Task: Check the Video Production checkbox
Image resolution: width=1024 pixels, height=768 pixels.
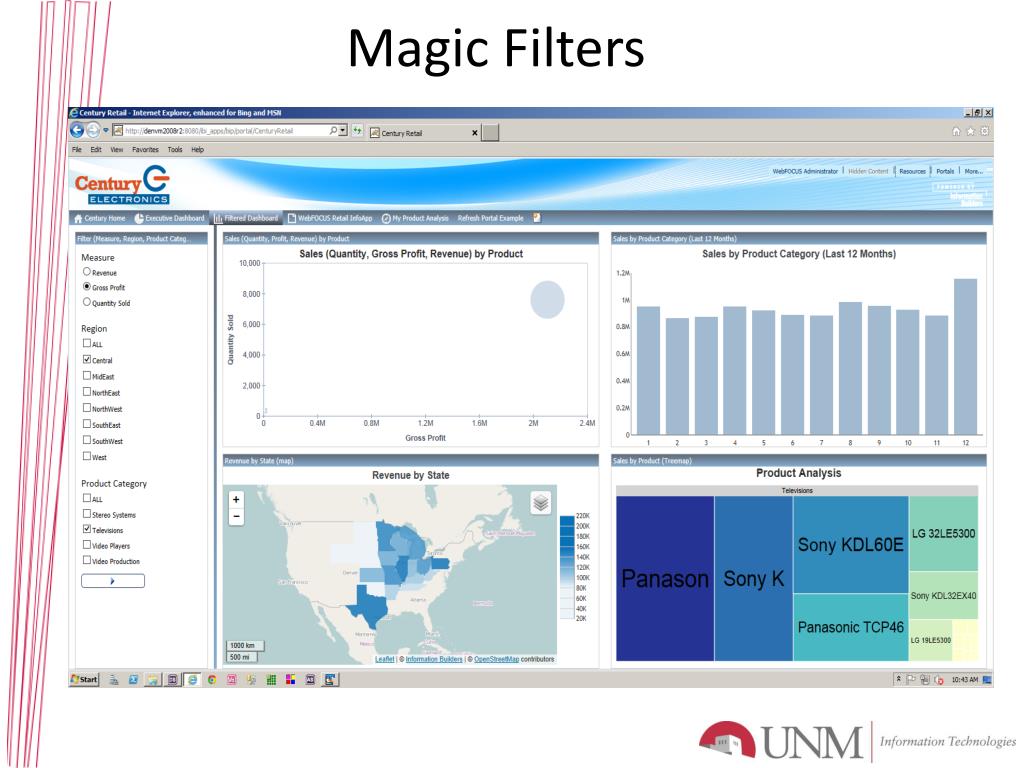Action: (x=87, y=560)
